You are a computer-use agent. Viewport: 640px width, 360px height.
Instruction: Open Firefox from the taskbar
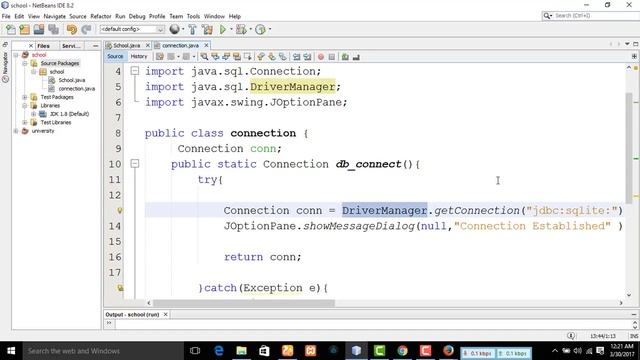[x=448, y=351]
